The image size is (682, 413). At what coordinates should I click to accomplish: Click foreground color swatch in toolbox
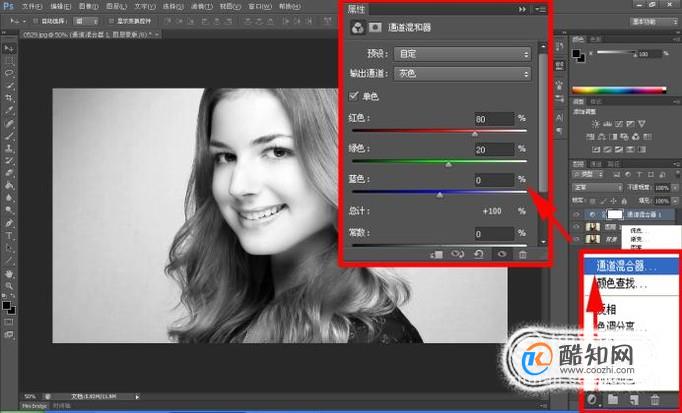coord(7,306)
